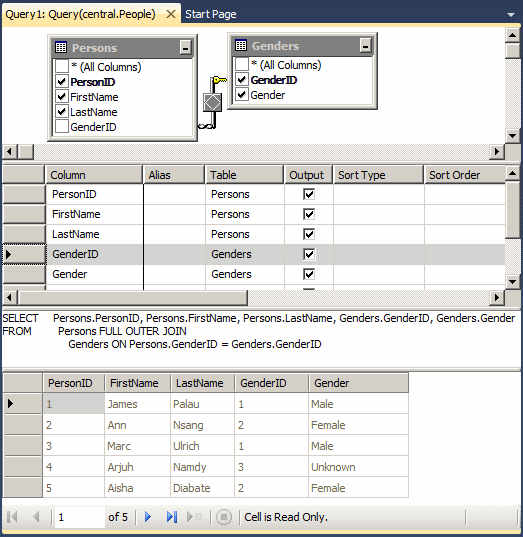Select results cell Unknown
Screen dimensions: 523x537
[x=358, y=467]
